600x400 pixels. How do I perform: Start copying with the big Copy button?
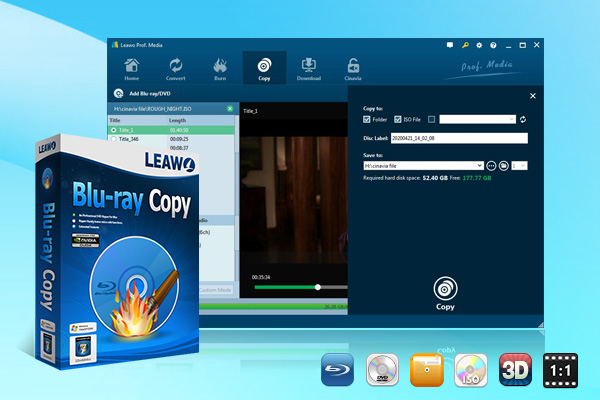point(445,294)
